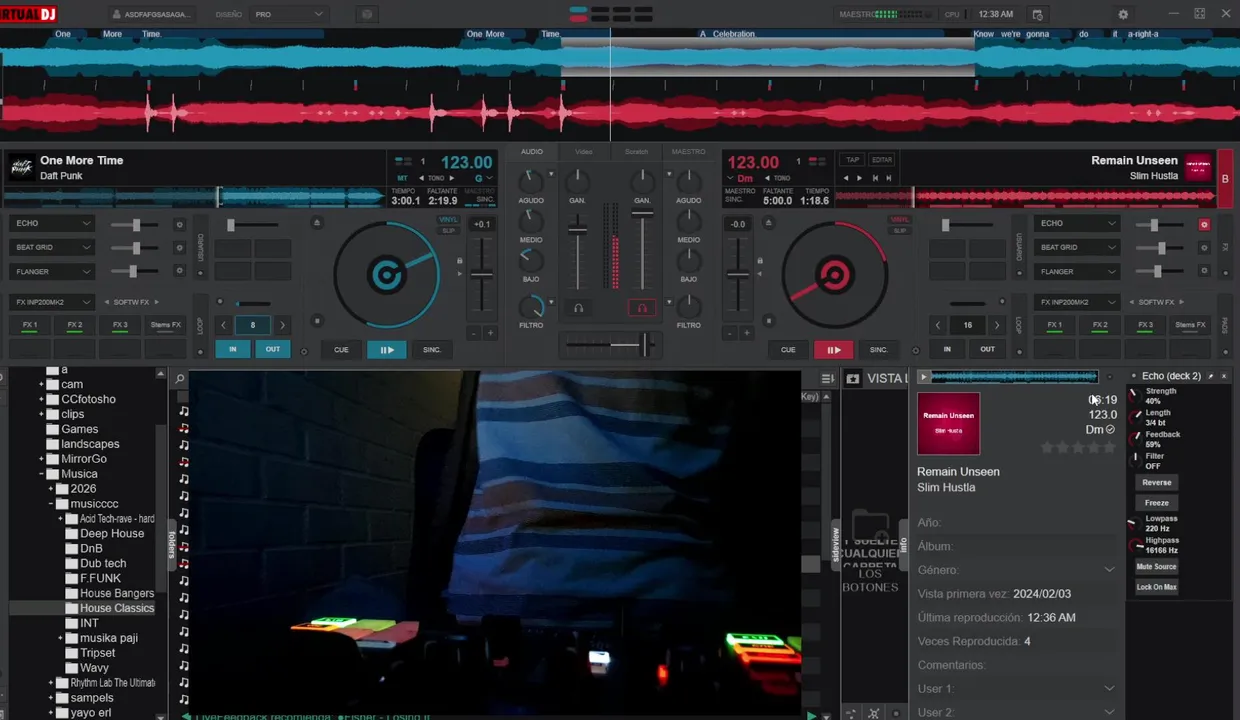Click the master record icon next to layout selector
1240x720 pixels.
367,14
